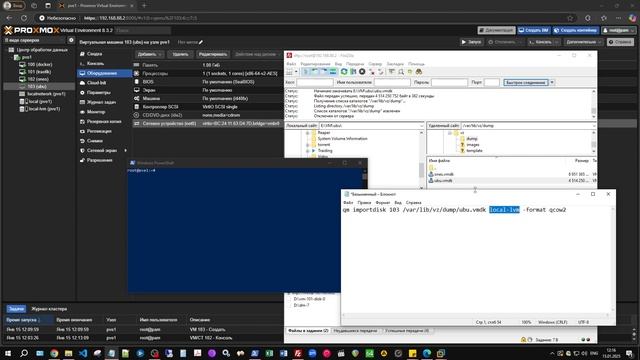
Task: Reconnect to last server in FileZilla
Action: (x=380, y=72)
